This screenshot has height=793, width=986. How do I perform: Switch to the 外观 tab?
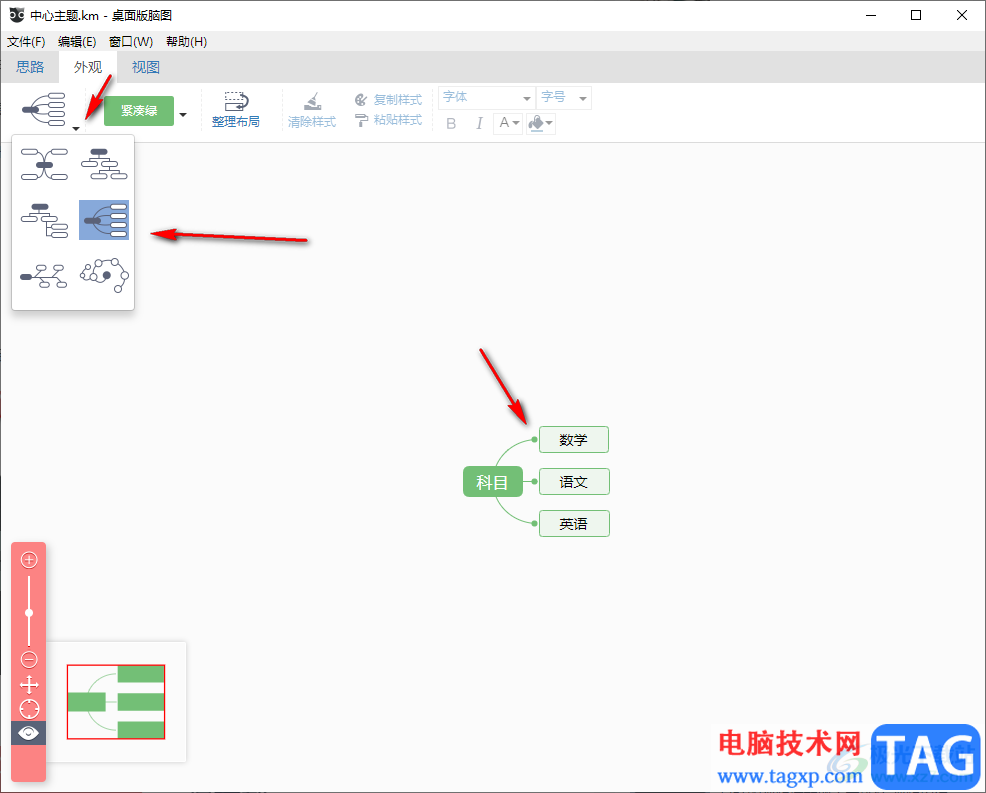pyautogui.click(x=87, y=67)
